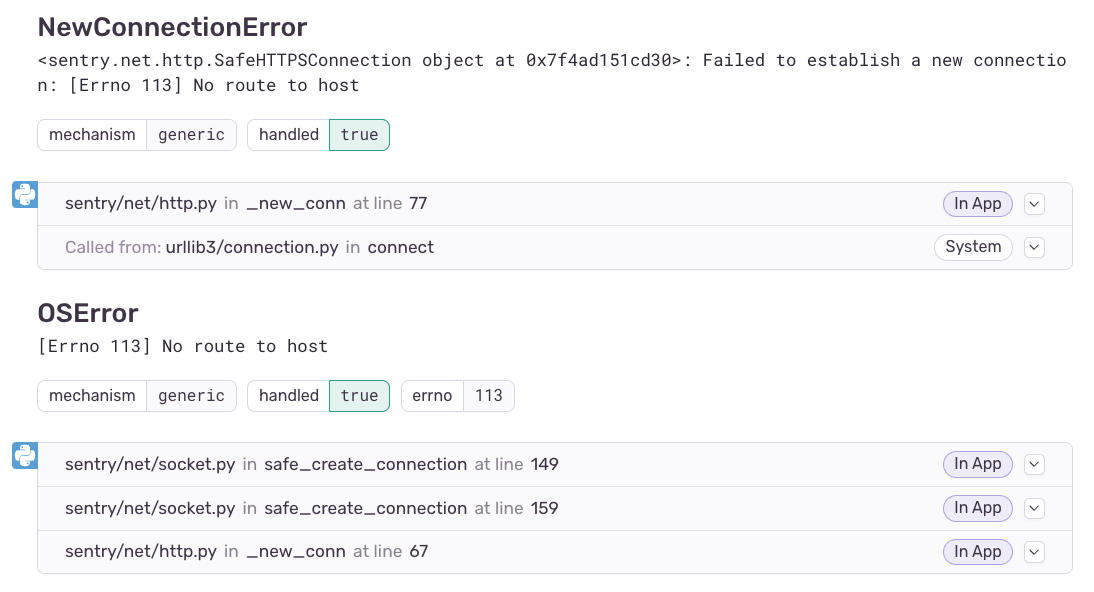Click the urllib3/connection.py filename link

click(x=252, y=247)
